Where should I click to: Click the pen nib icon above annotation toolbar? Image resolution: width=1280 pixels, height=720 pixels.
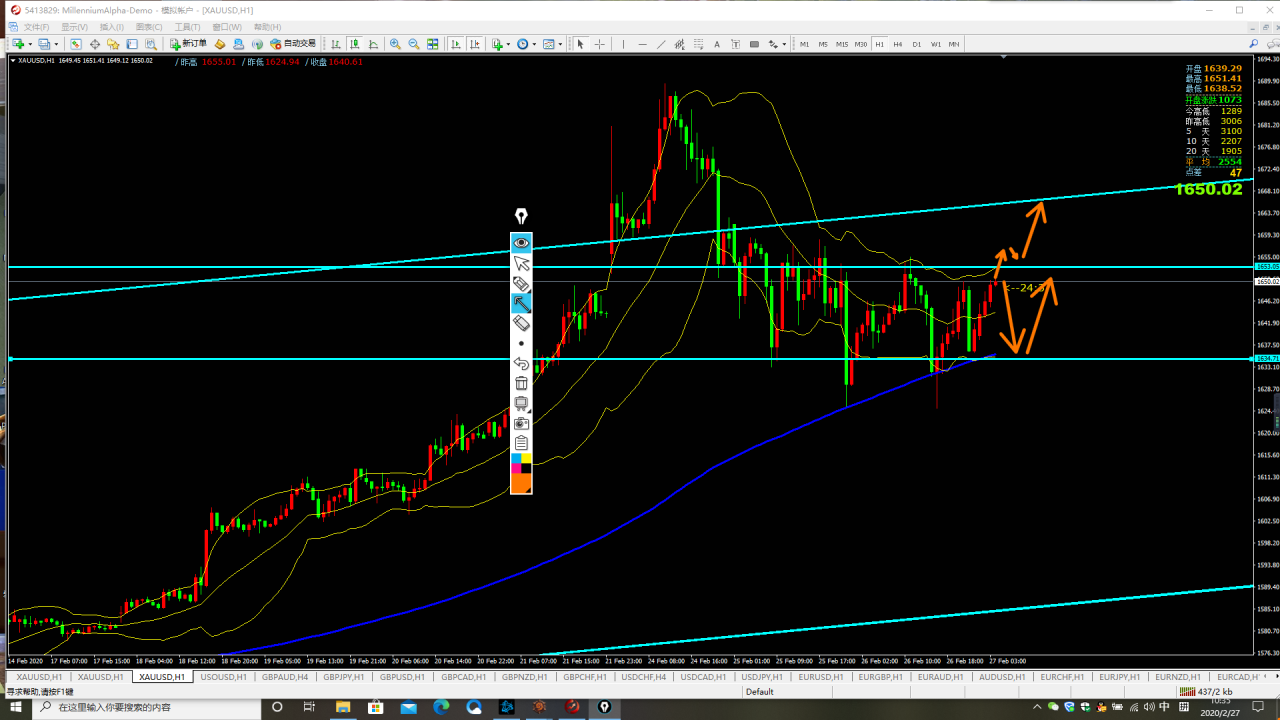click(x=521, y=216)
